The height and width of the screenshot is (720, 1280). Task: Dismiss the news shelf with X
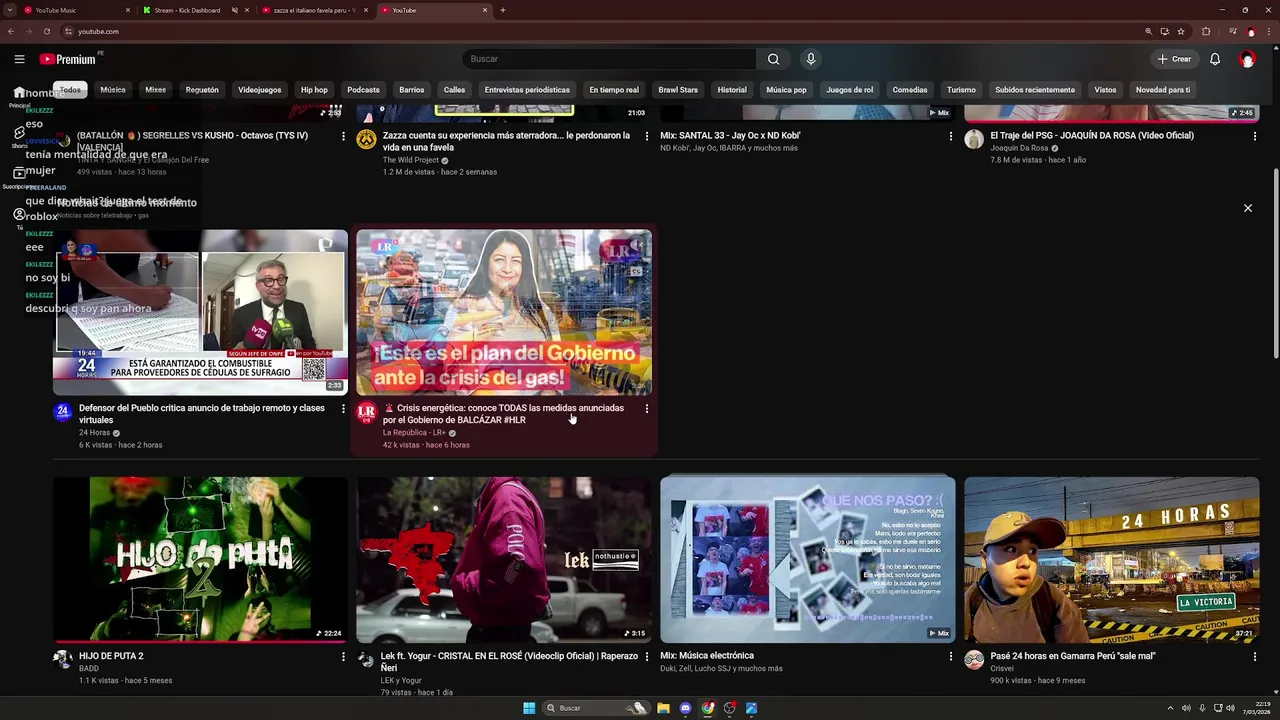coord(1248,208)
